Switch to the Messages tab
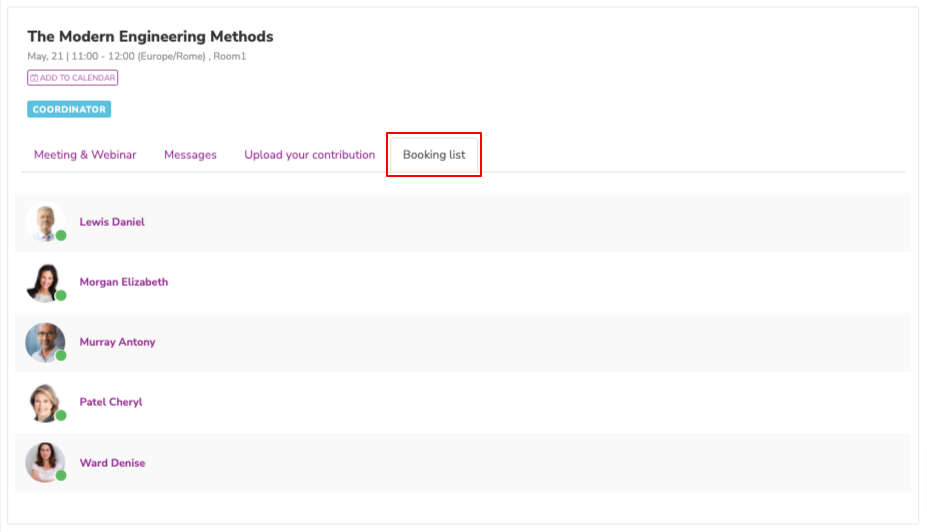927x532 pixels. [190, 155]
